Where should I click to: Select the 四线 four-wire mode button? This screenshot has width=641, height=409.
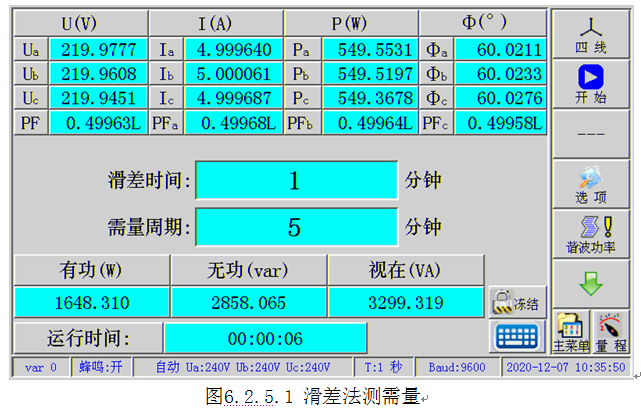pos(591,34)
